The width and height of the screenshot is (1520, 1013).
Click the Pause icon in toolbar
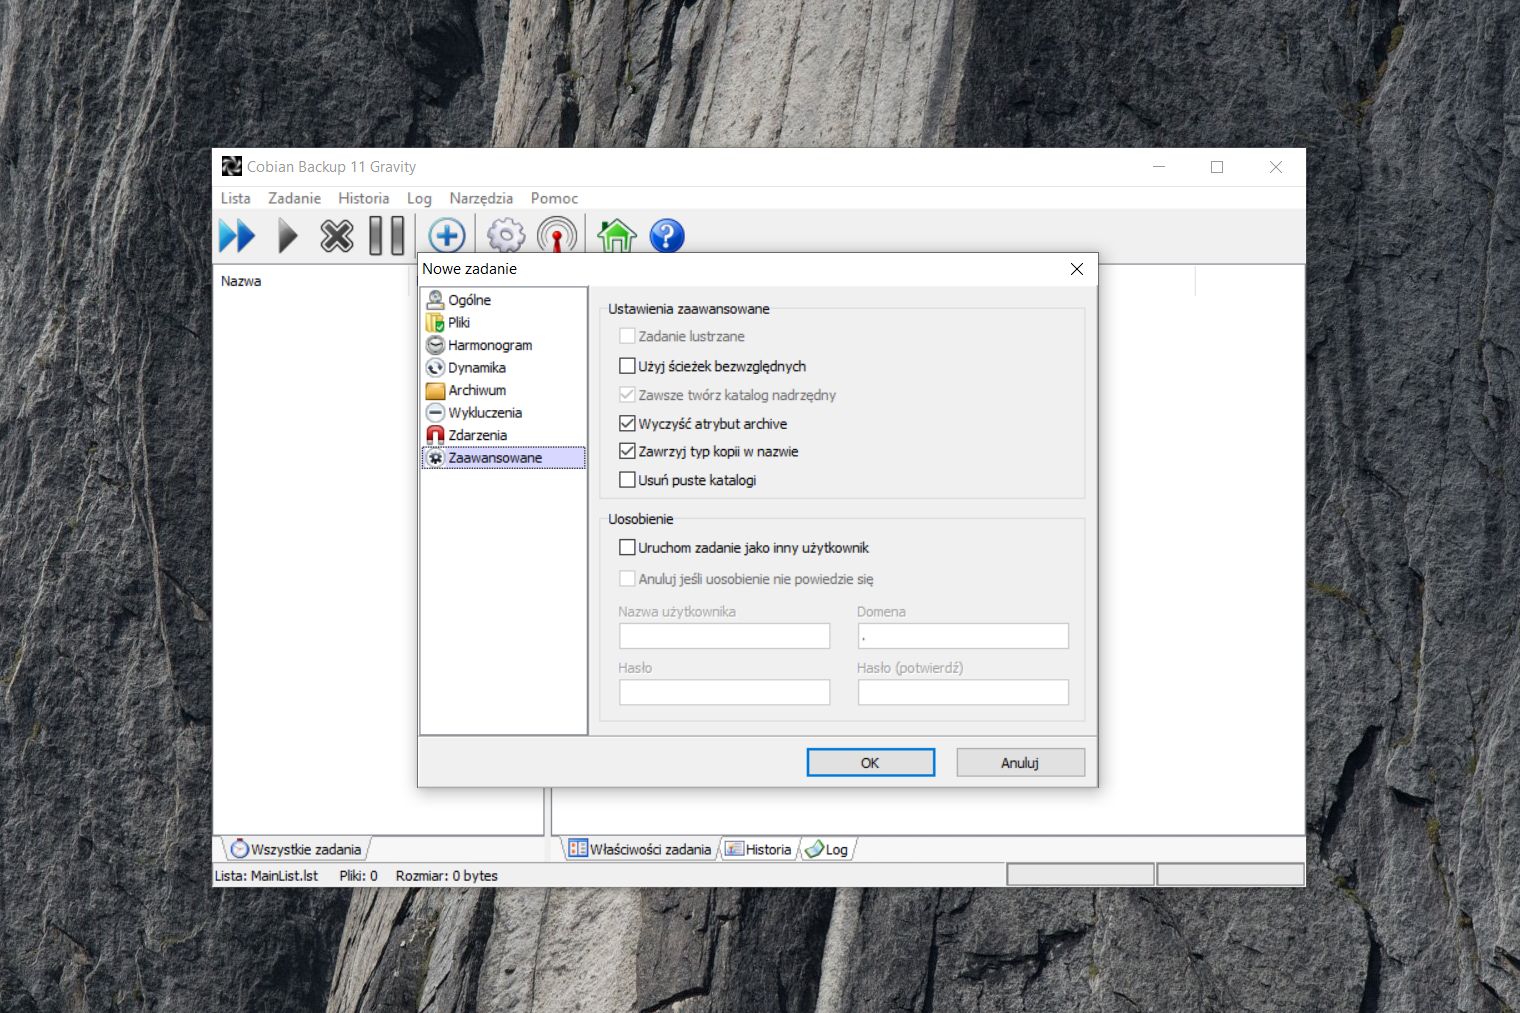tap(387, 236)
